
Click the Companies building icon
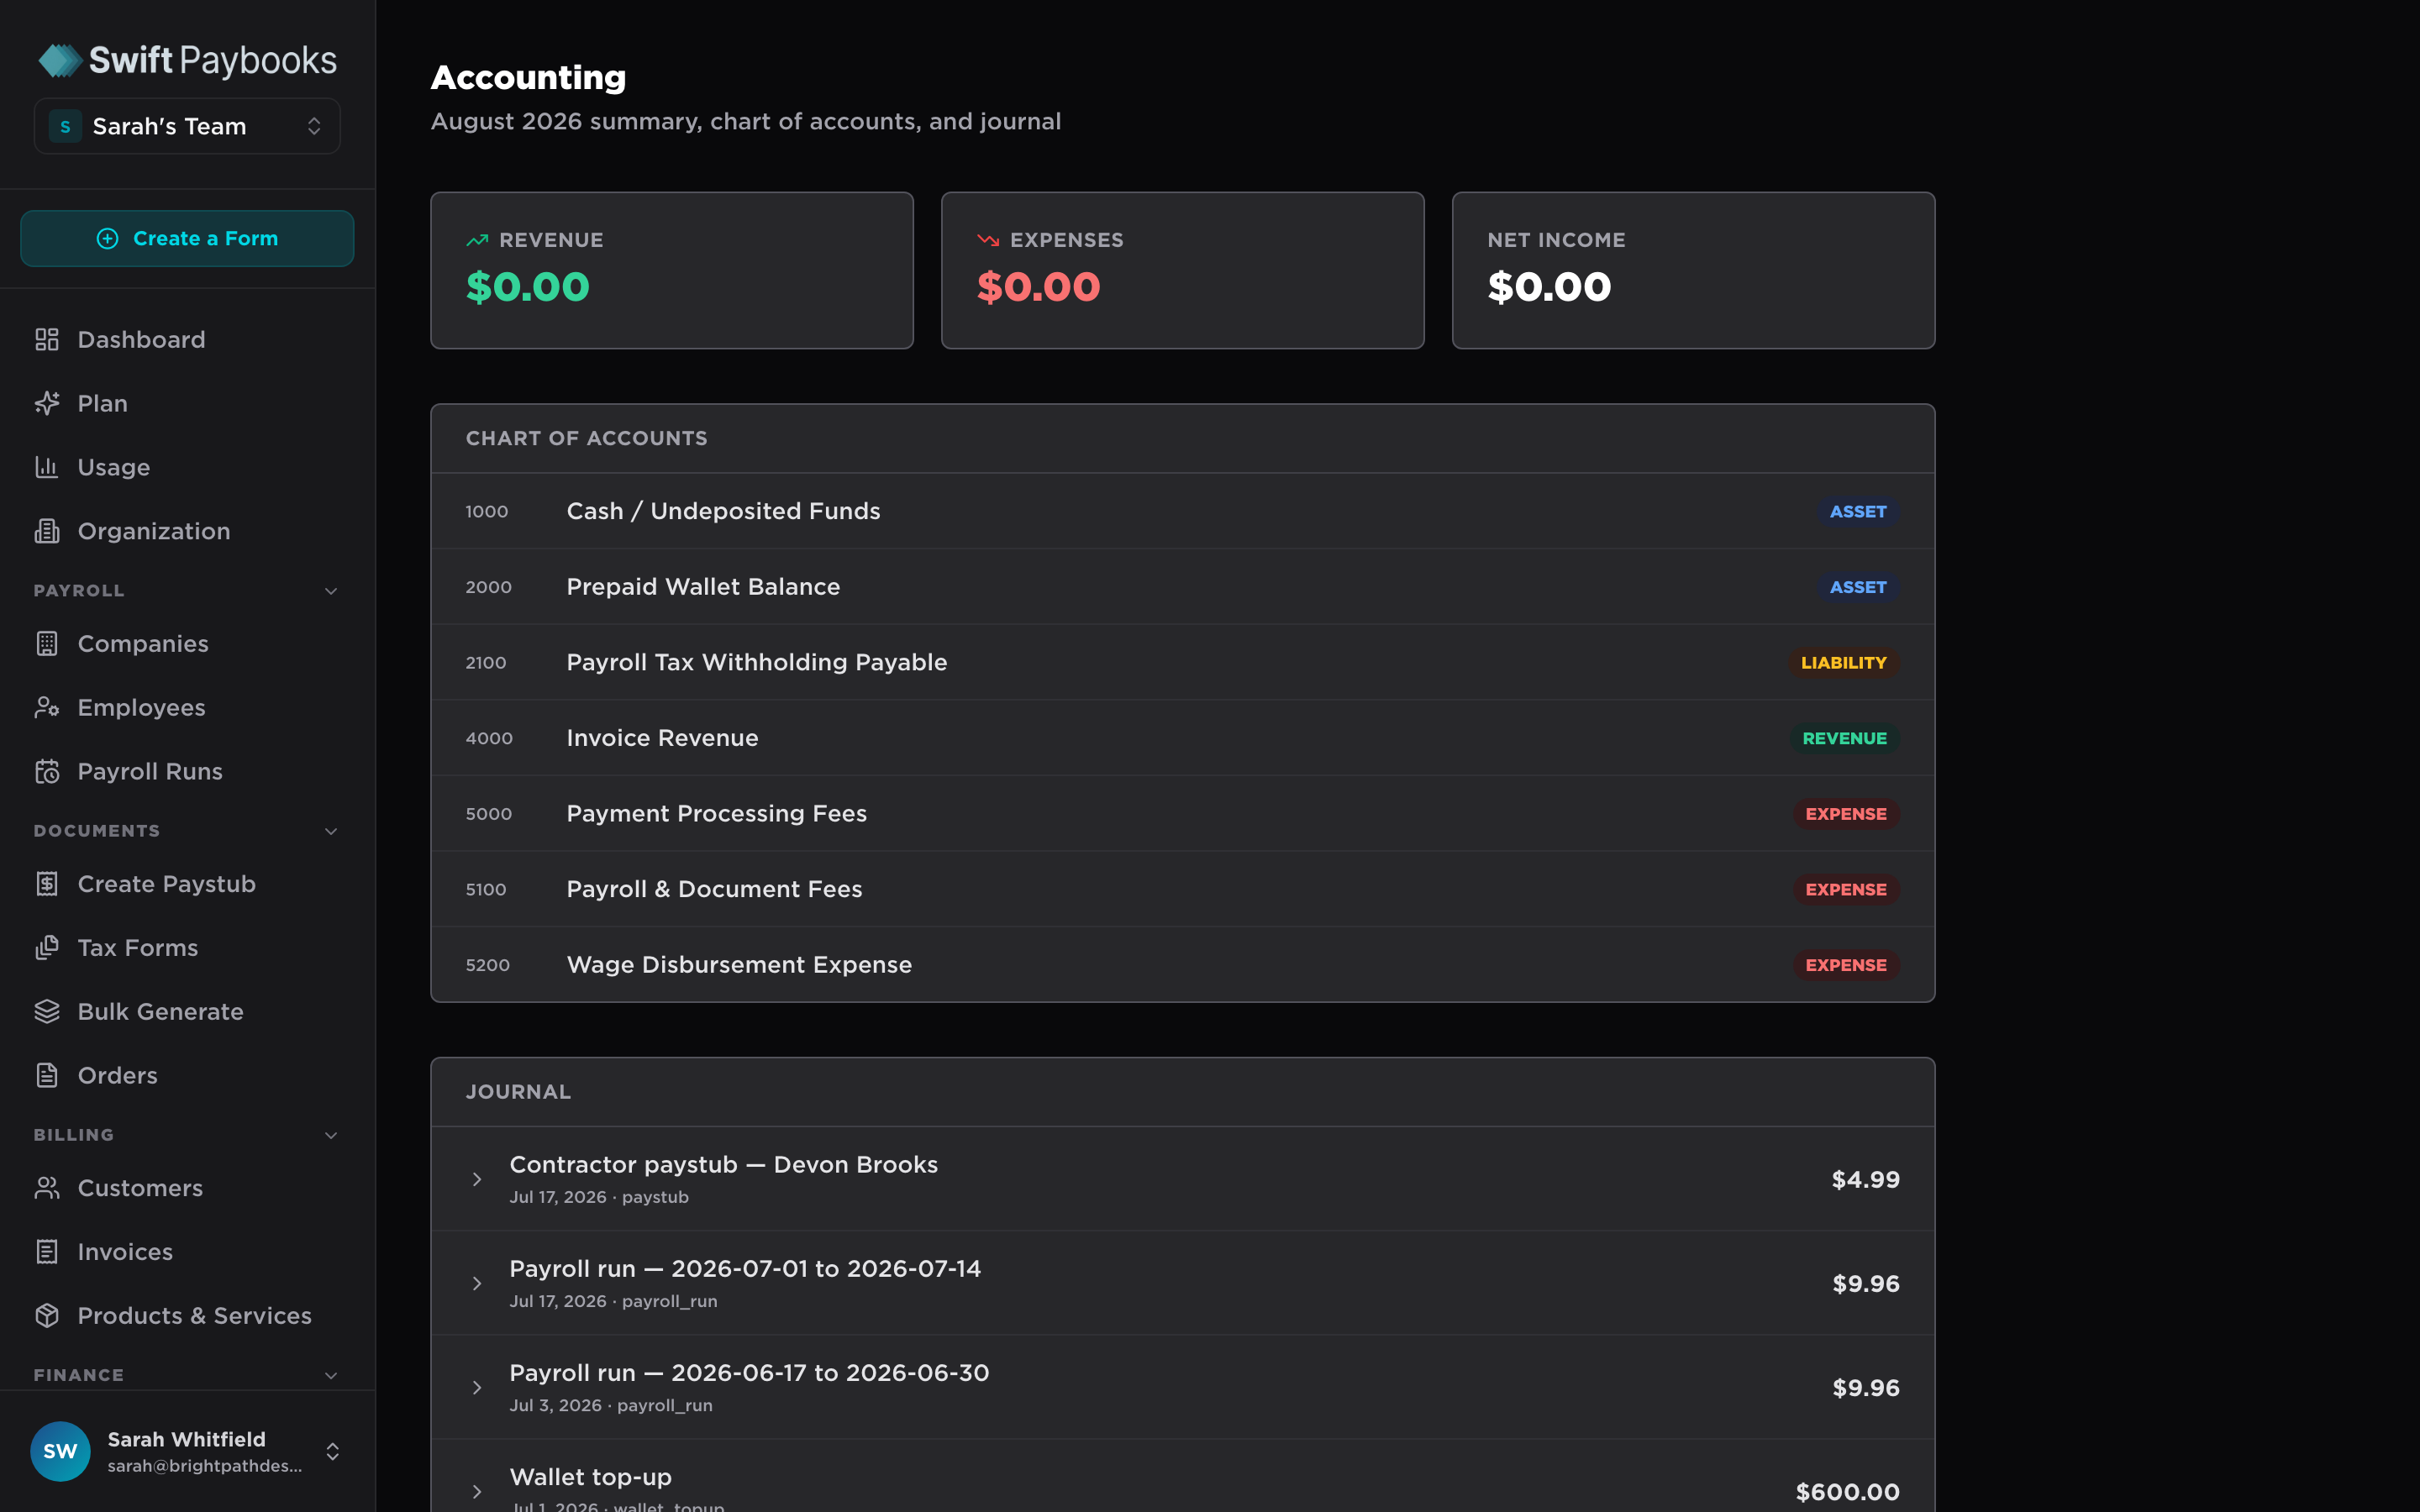[47, 644]
